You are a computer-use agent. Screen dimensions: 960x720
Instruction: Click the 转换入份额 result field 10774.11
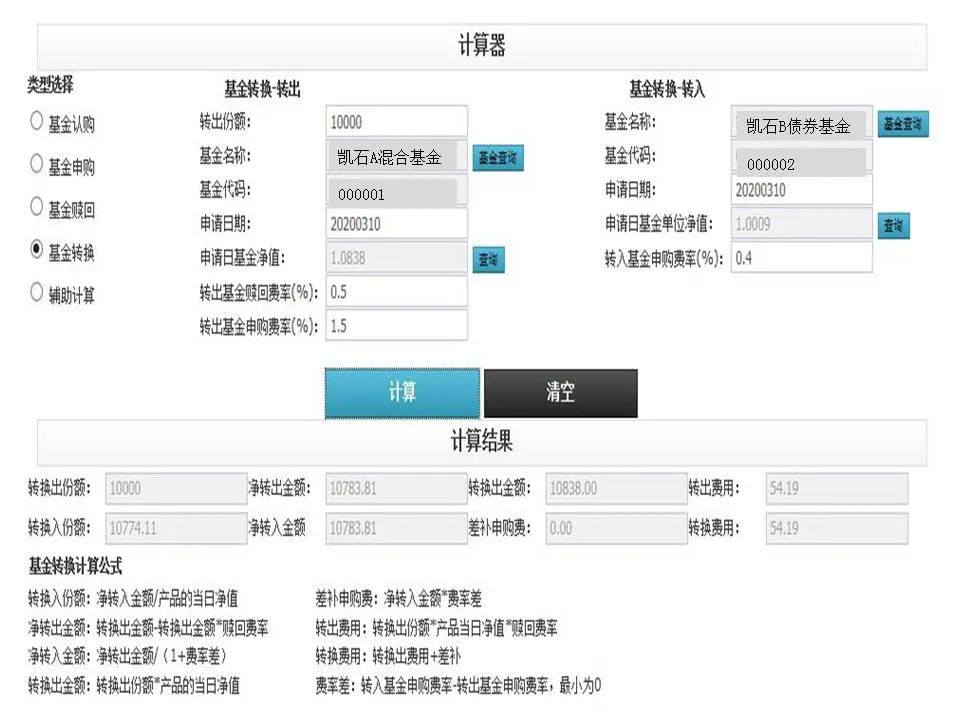(x=176, y=528)
